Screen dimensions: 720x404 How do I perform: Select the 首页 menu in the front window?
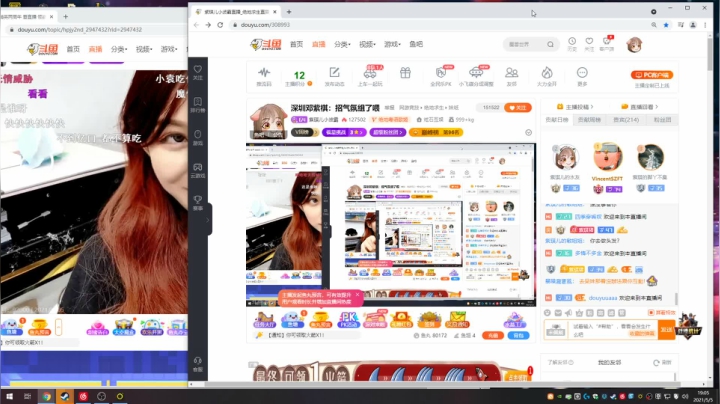(297, 45)
